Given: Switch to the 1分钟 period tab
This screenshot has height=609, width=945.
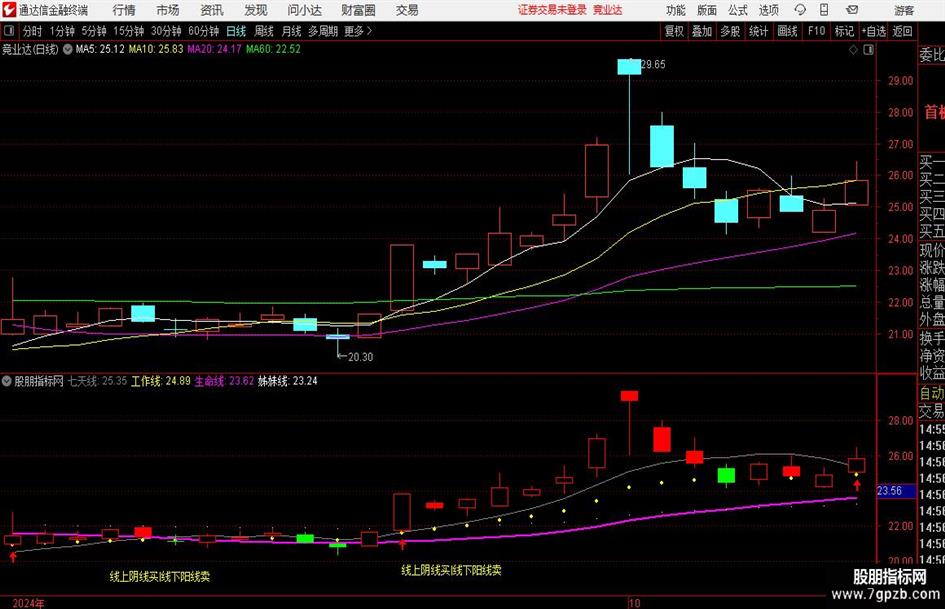Looking at the screenshot, I should coord(62,31).
